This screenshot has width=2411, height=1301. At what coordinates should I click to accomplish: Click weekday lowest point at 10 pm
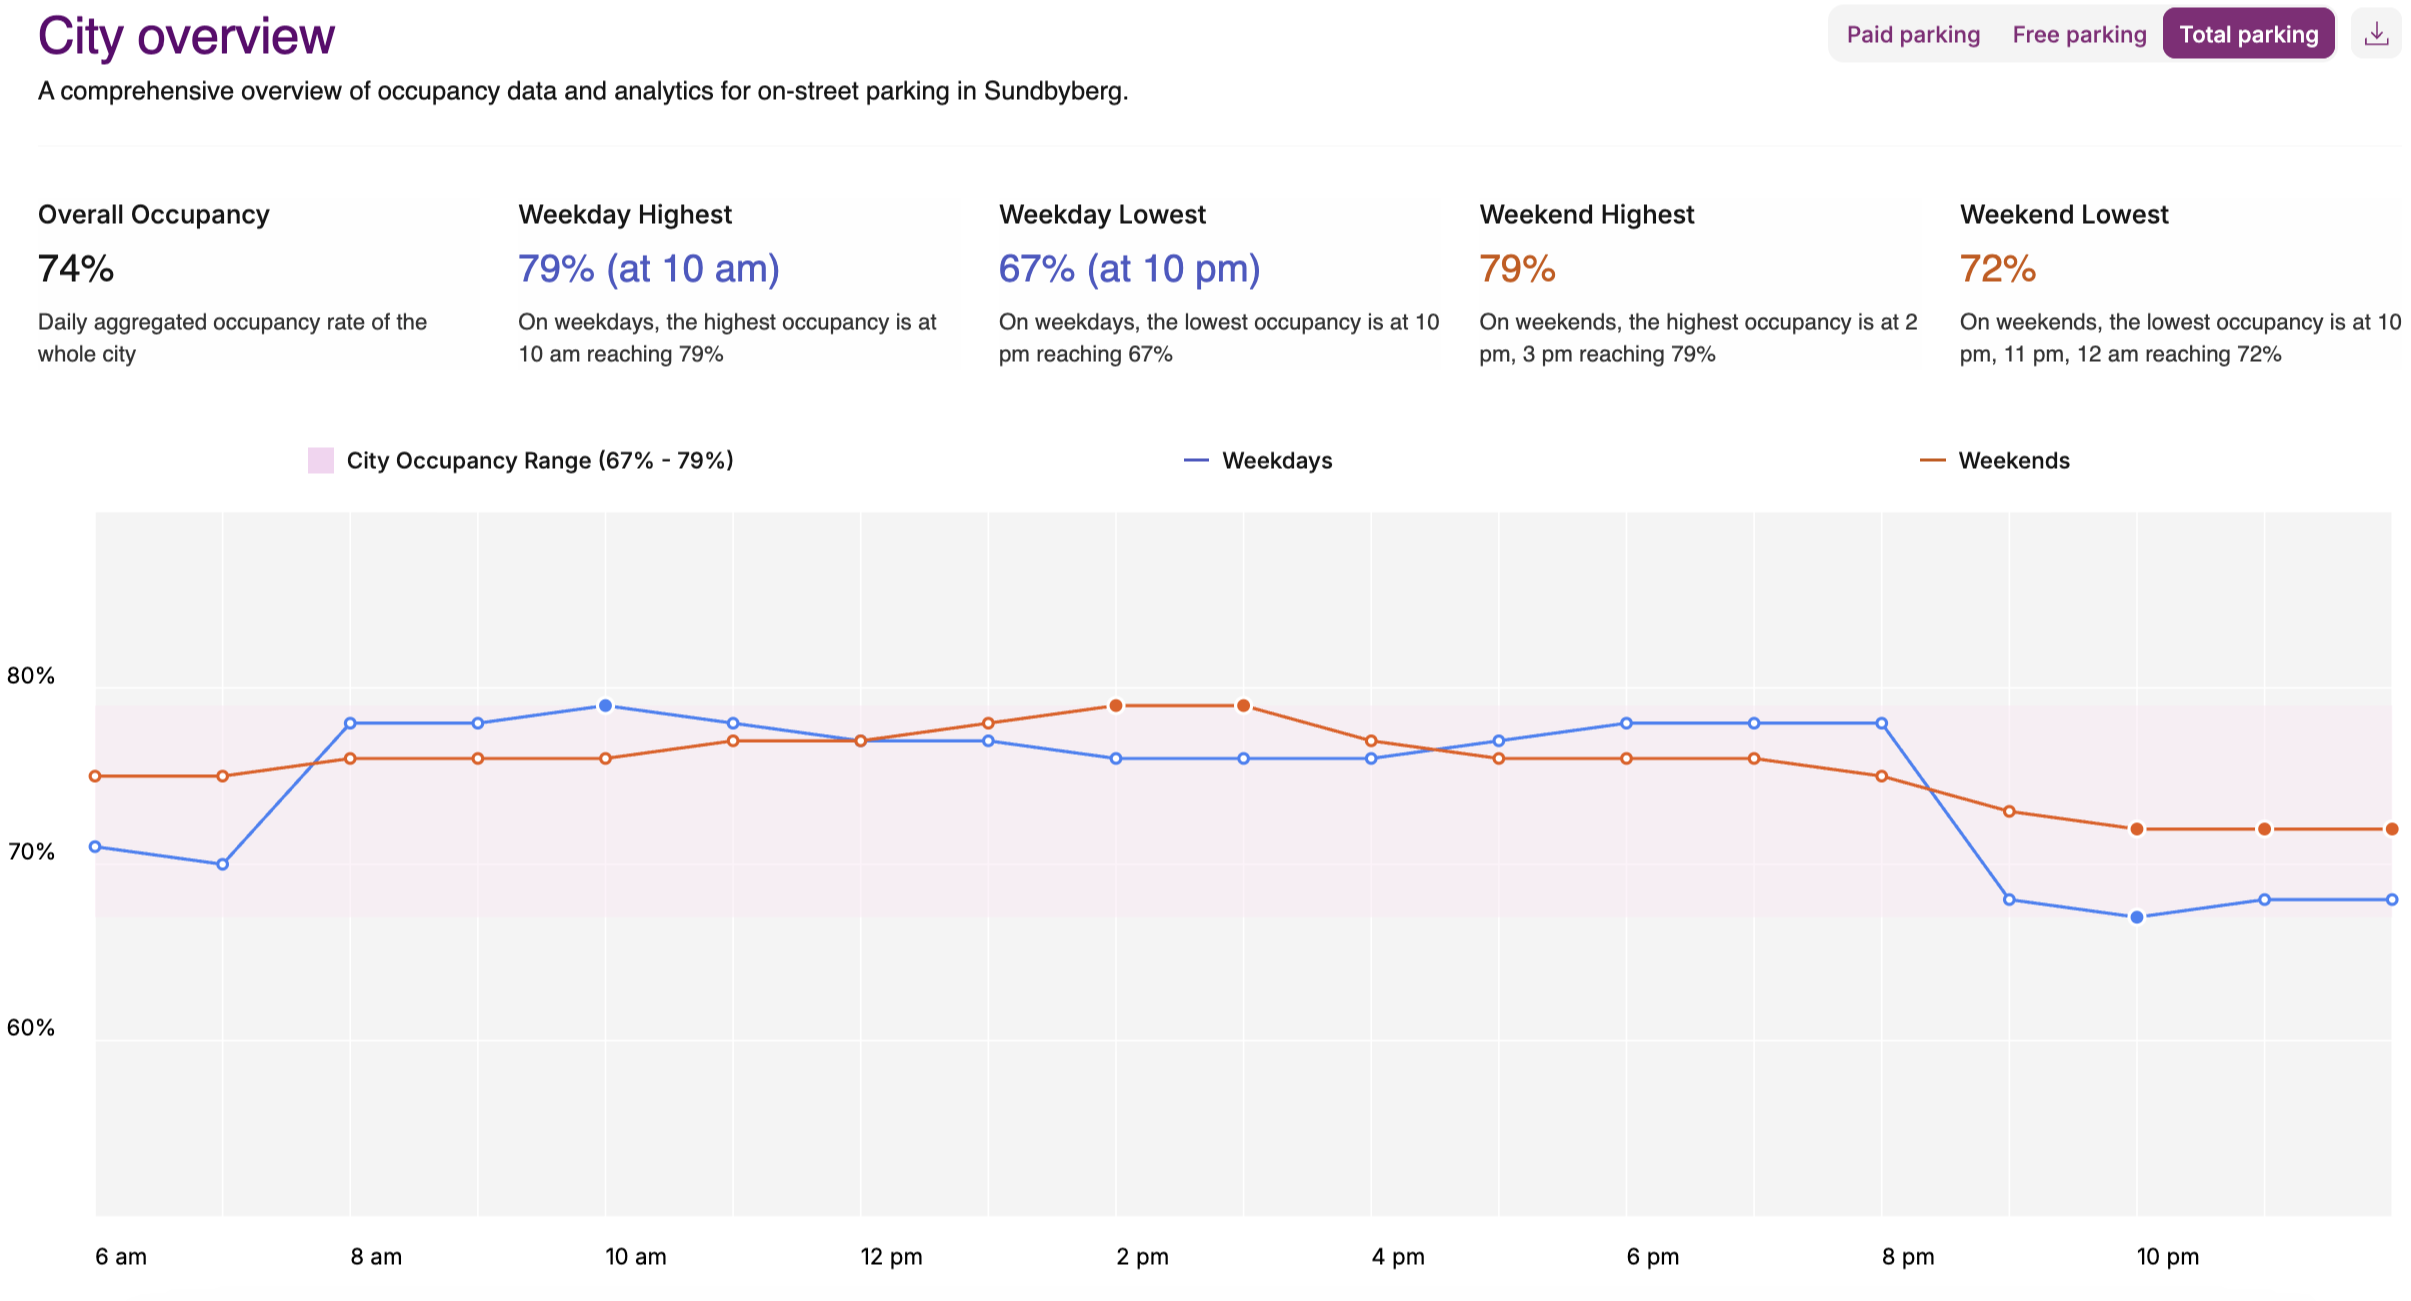coord(2137,917)
